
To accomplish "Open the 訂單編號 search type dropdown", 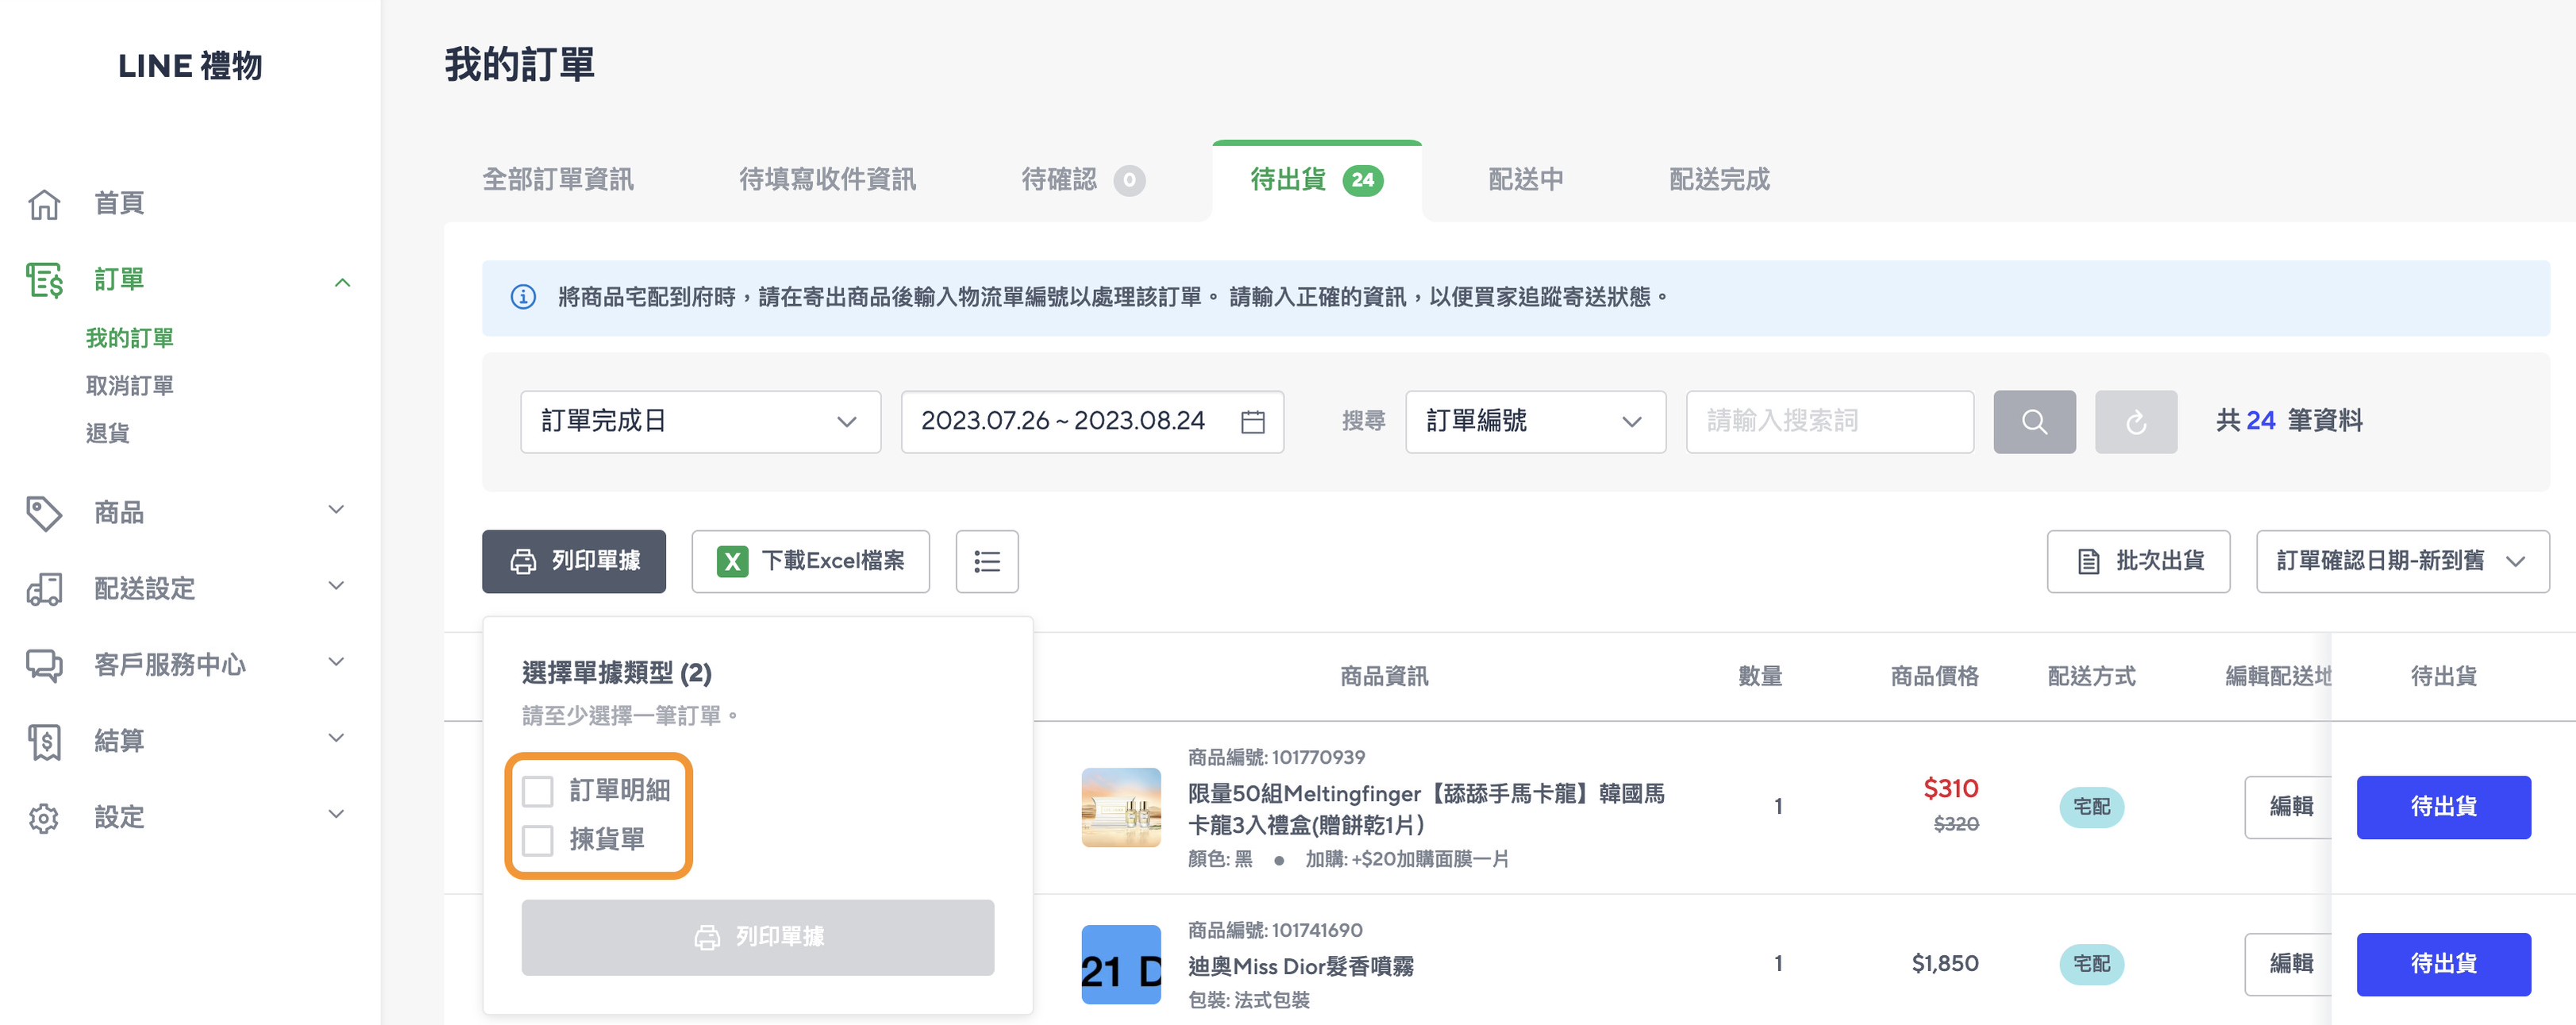I will tap(1535, 421).
